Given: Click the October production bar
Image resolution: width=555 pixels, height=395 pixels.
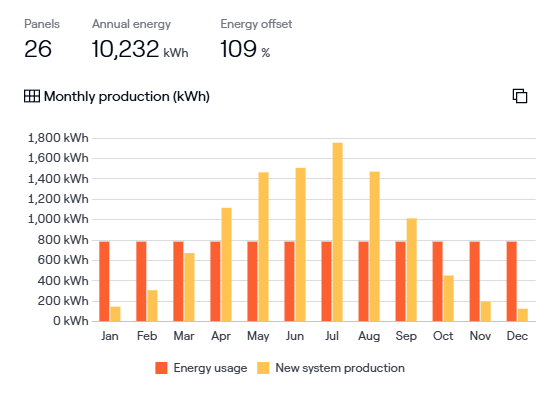Looking at the screenshot, I should click(x=449, y=299).
